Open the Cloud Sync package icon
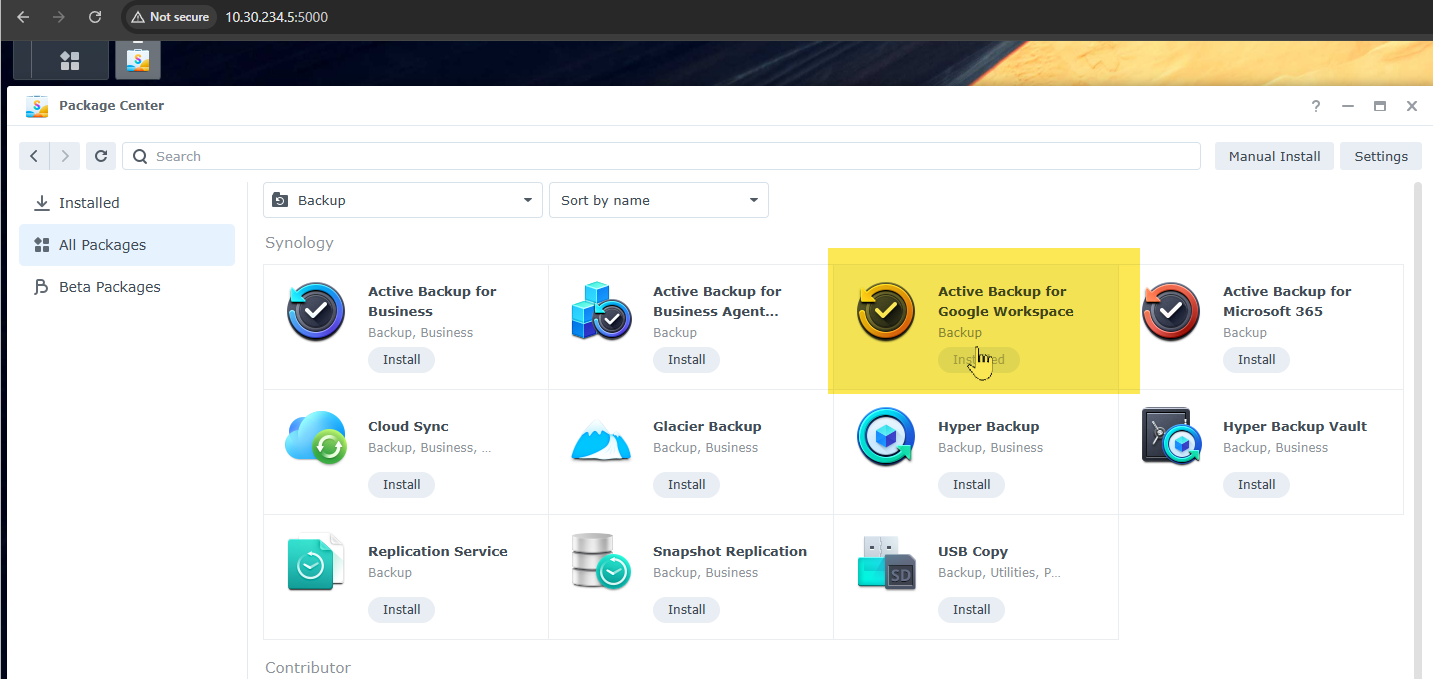 [x=316, y=437]
